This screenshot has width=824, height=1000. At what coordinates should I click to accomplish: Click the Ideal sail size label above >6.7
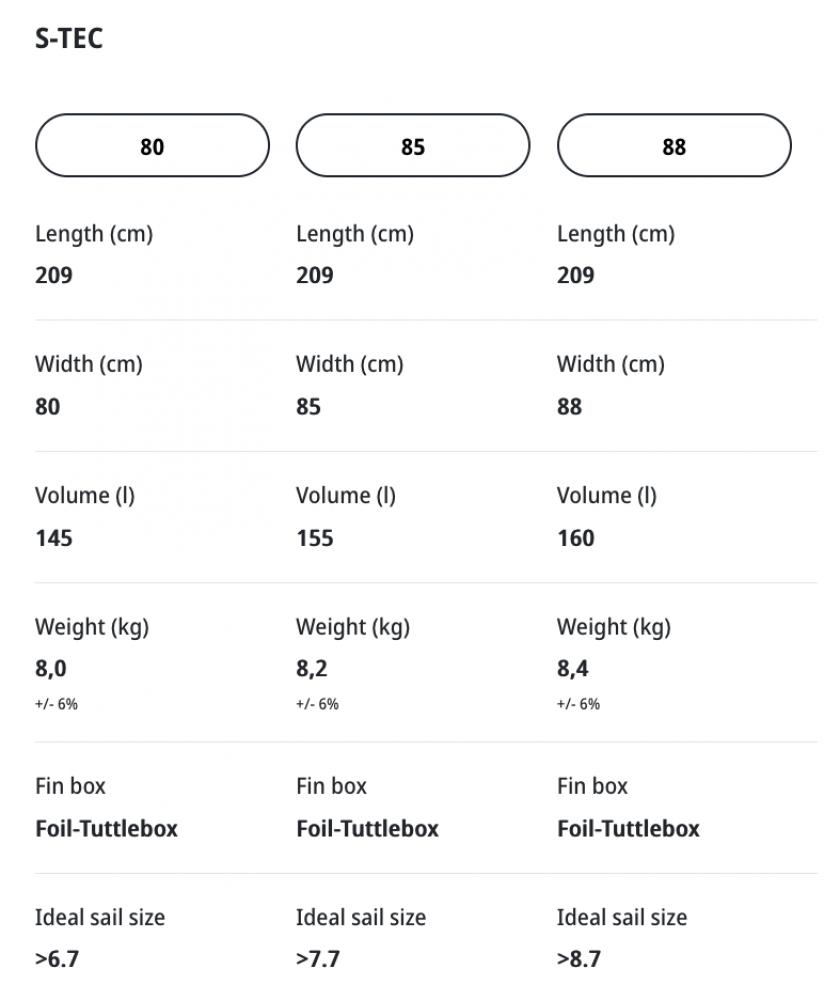100,917
